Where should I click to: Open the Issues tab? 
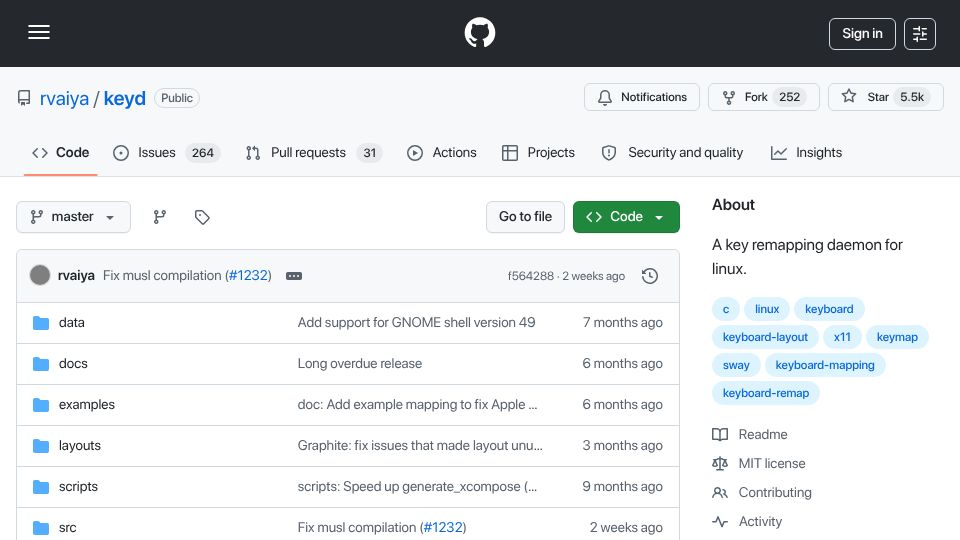166,152
